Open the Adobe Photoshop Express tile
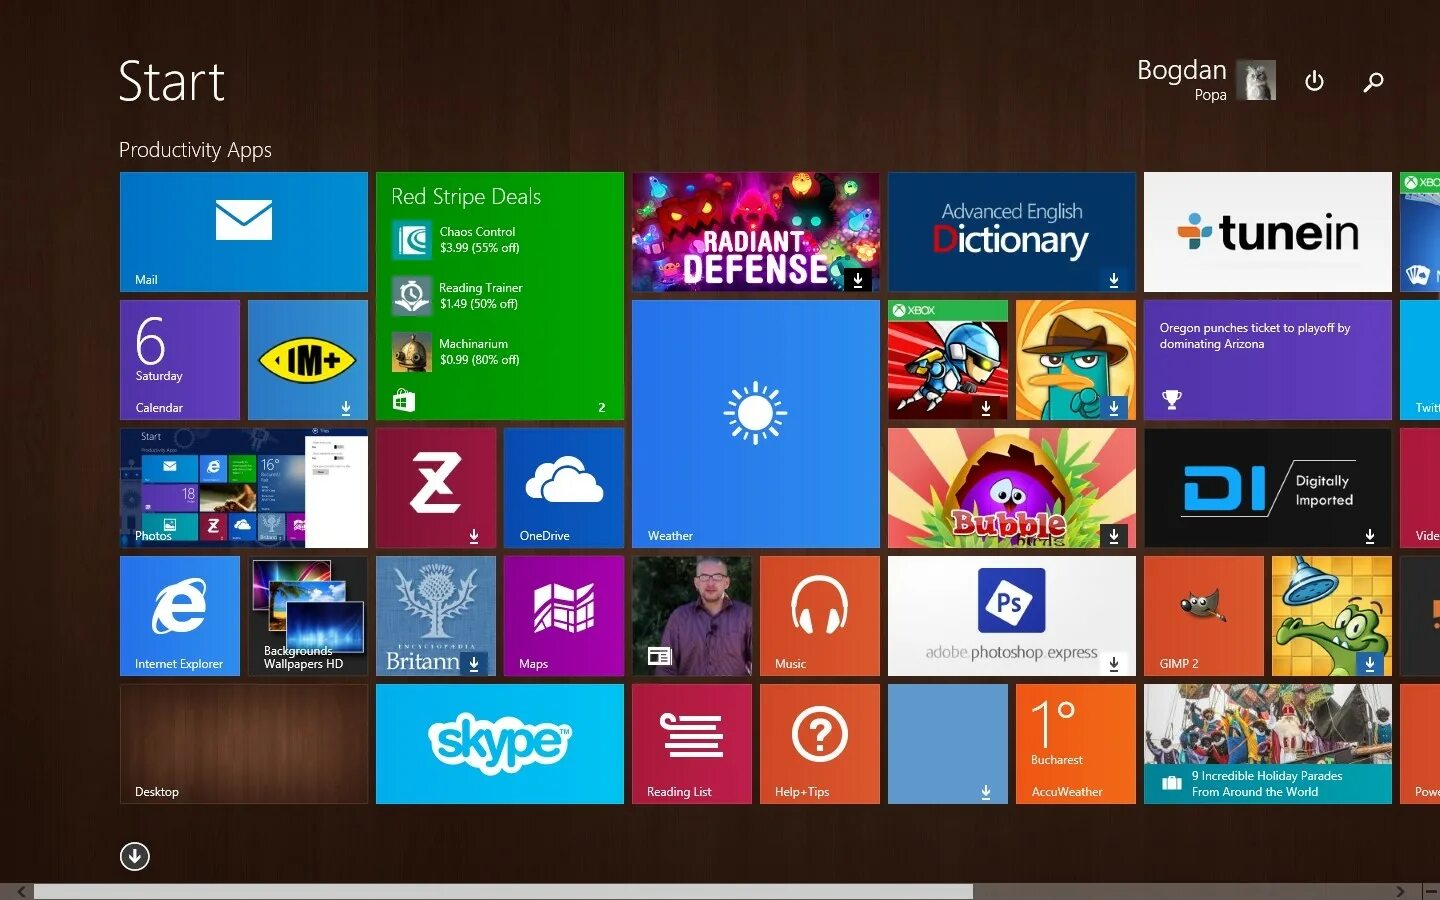 click(x=1012, y=616)
